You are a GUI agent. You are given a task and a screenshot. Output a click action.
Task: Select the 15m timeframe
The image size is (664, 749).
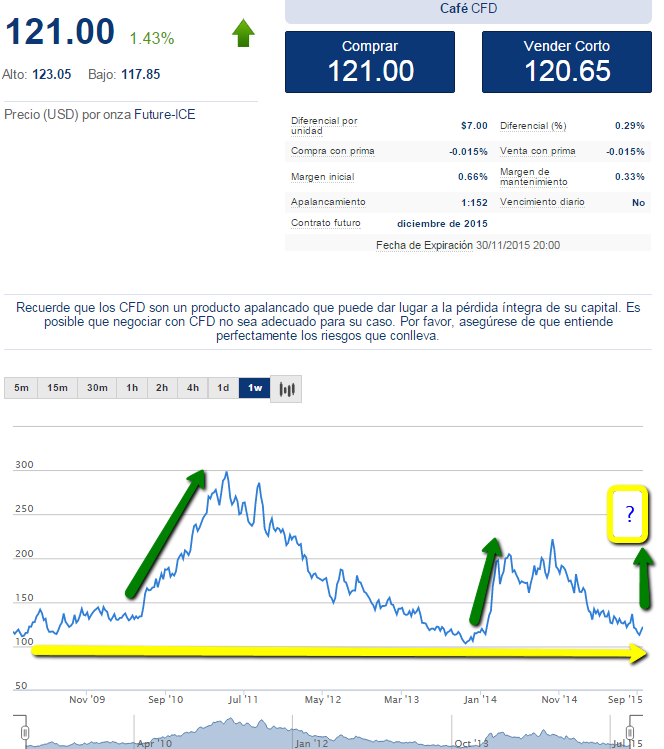coord(57,388)
